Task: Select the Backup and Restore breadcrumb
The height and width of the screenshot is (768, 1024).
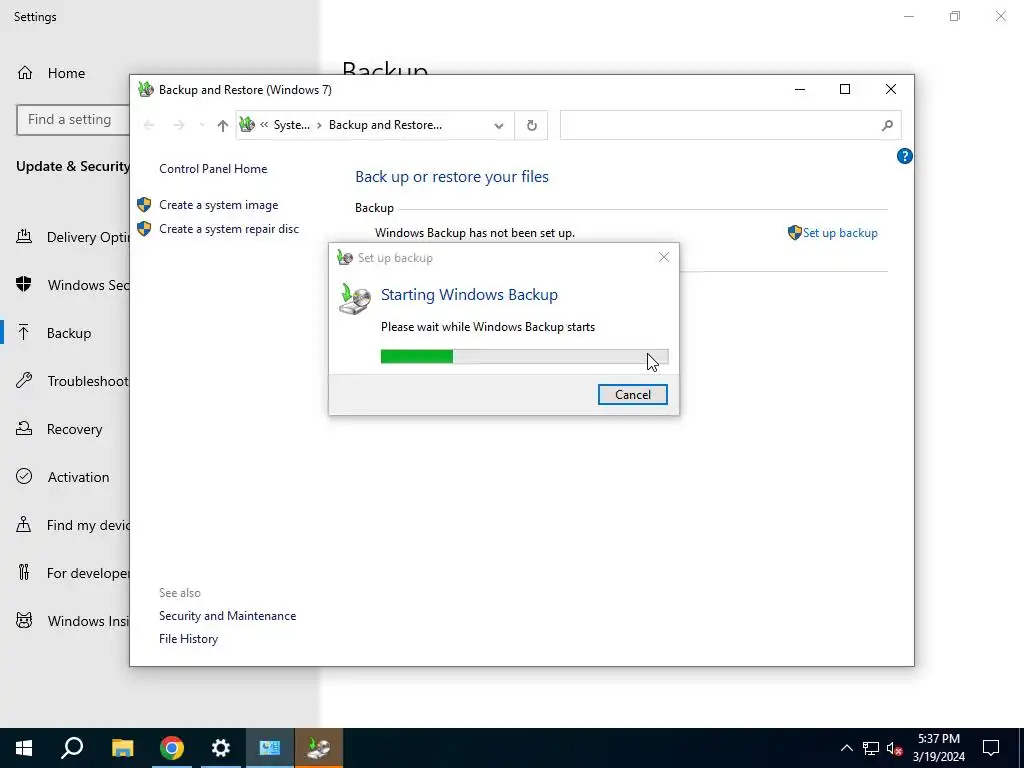Action: 385,125
